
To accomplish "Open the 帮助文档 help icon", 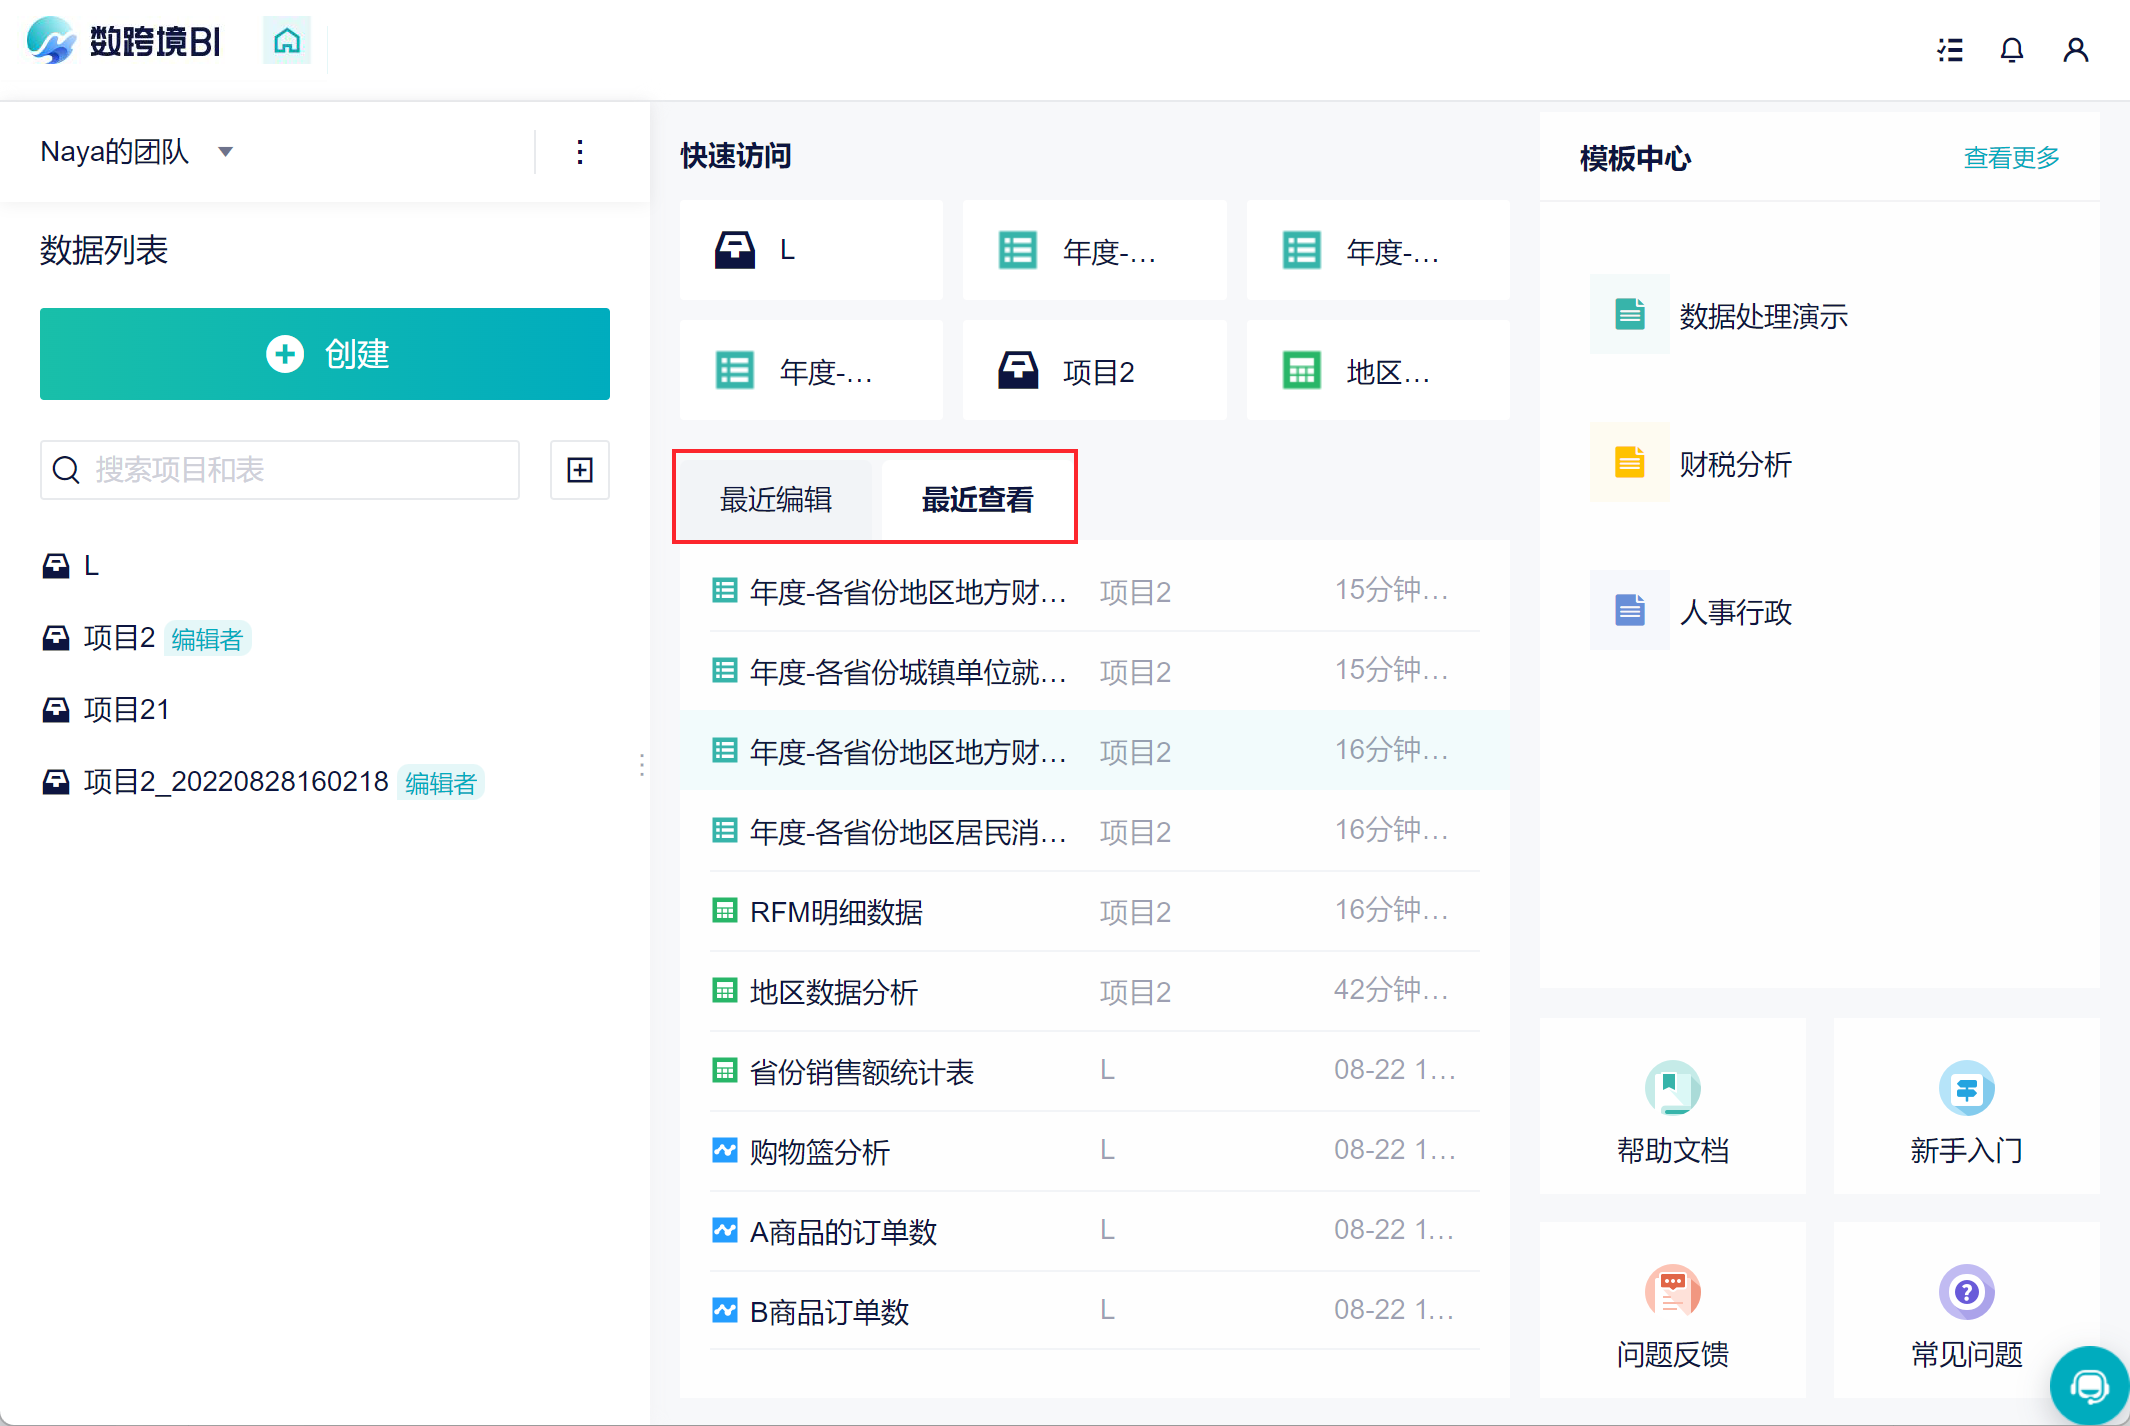I will coord(1672,1088).
